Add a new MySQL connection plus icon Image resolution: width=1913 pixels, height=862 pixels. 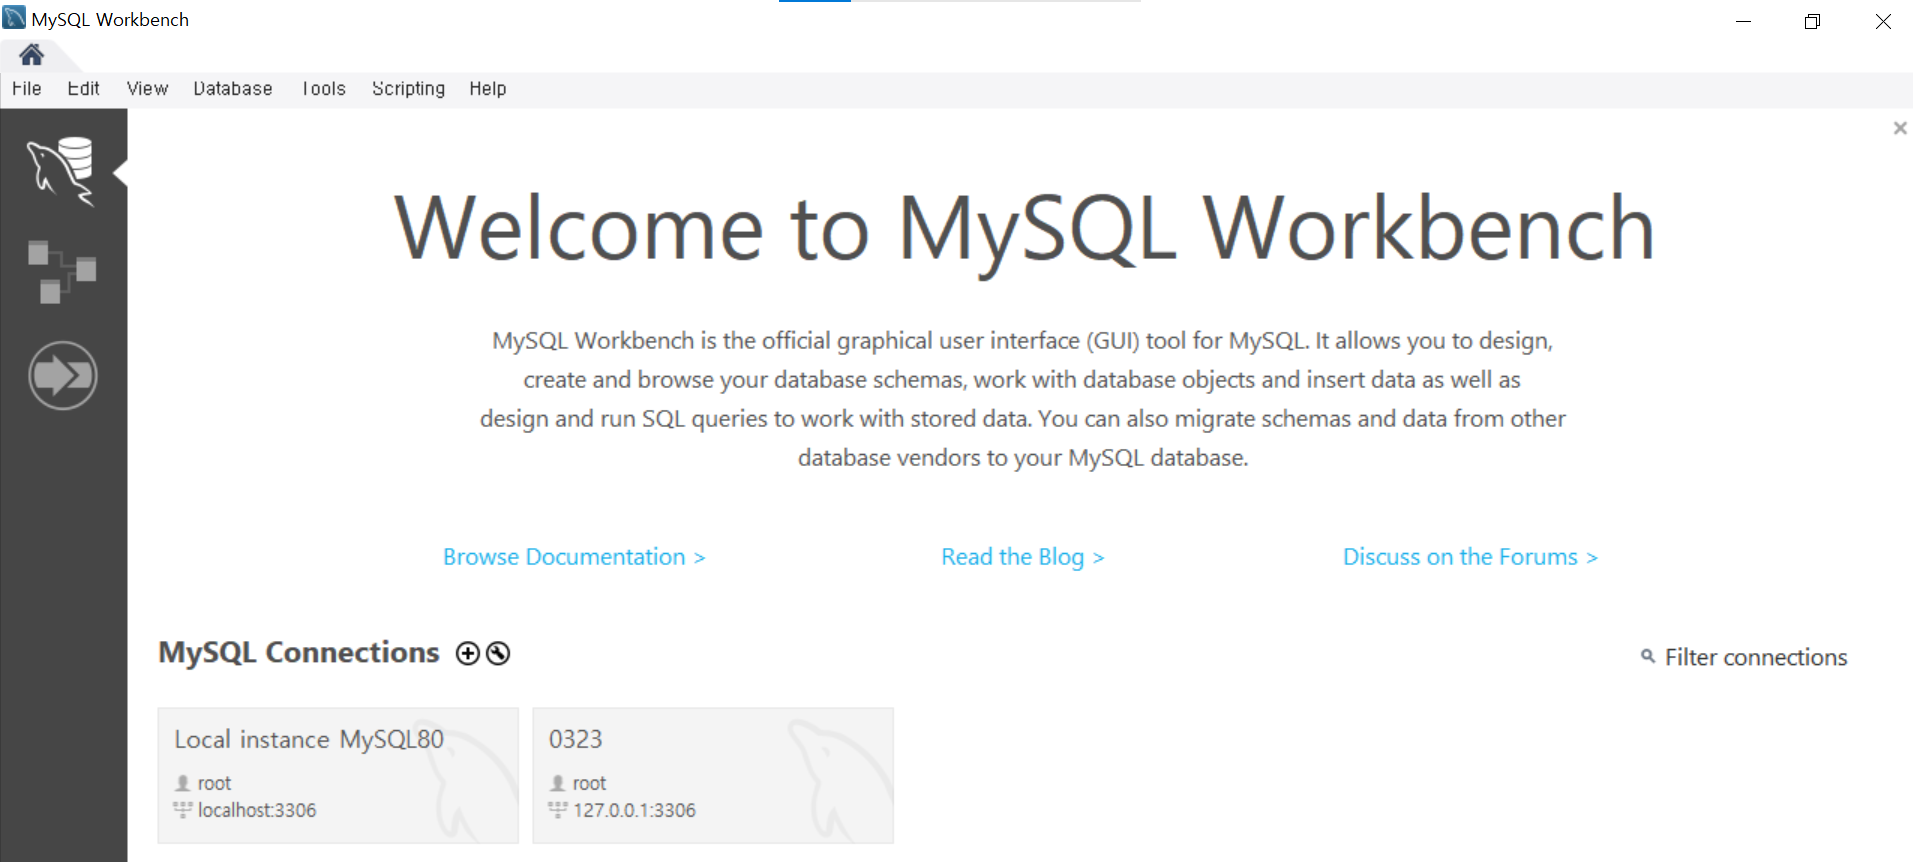pyautogui.click(x=467, y=653)
